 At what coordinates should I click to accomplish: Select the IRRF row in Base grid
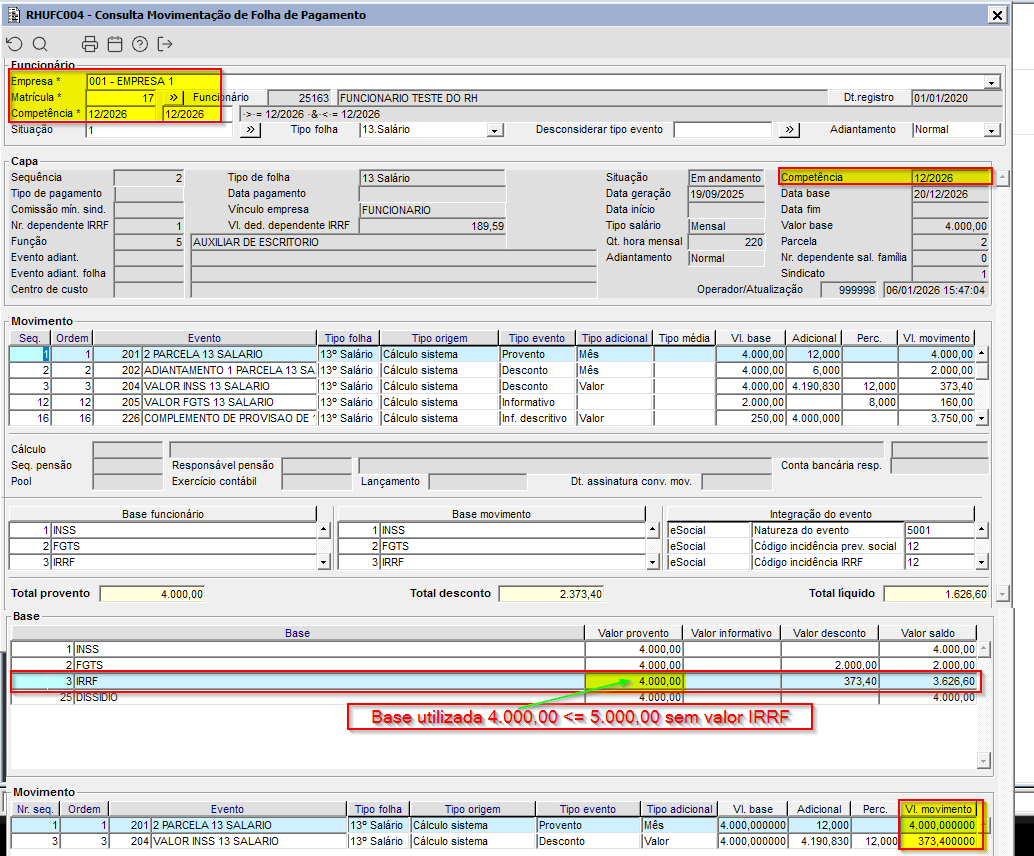click(x=494, y=681)
